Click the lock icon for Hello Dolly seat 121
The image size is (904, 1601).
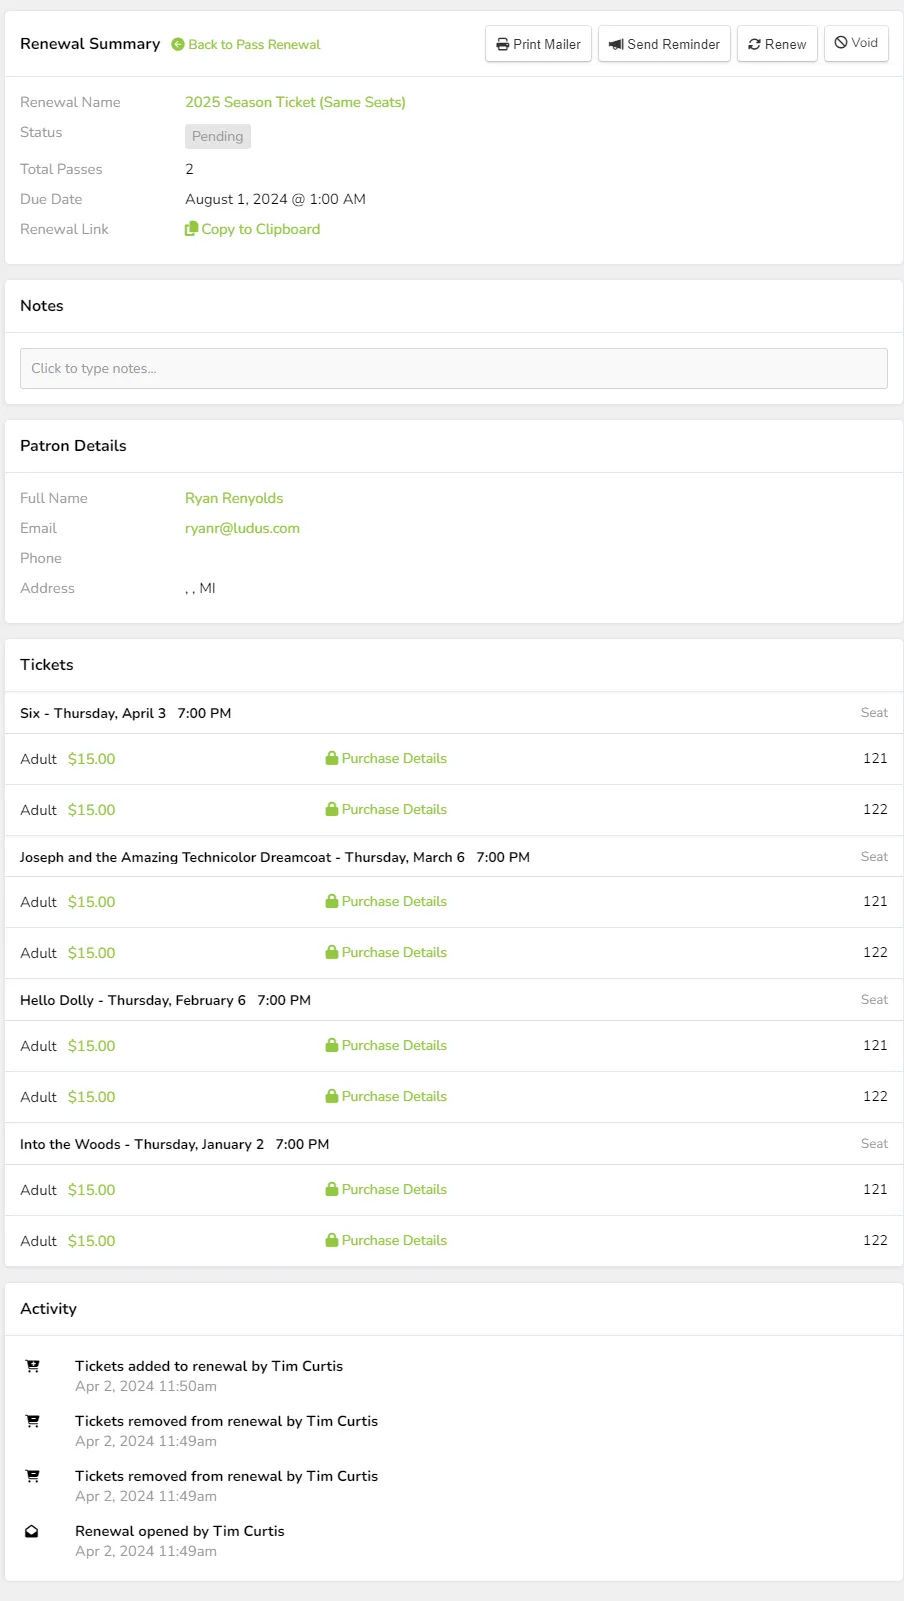pos(331,1045)
